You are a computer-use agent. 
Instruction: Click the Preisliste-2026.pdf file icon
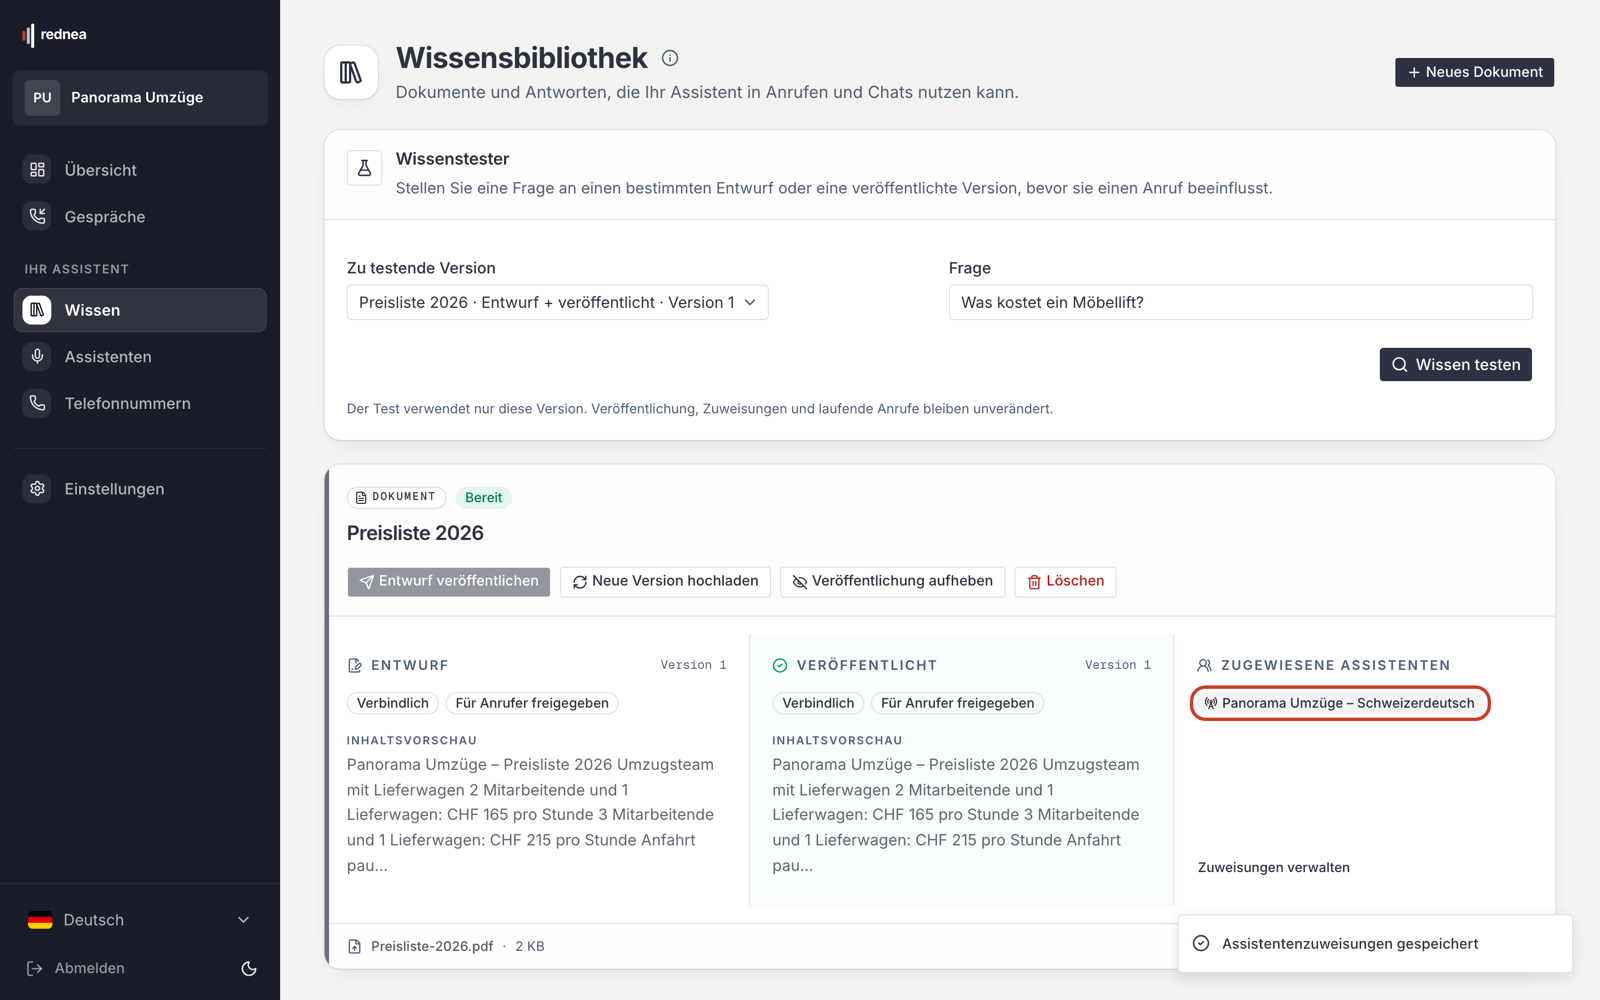pos(355,946)
